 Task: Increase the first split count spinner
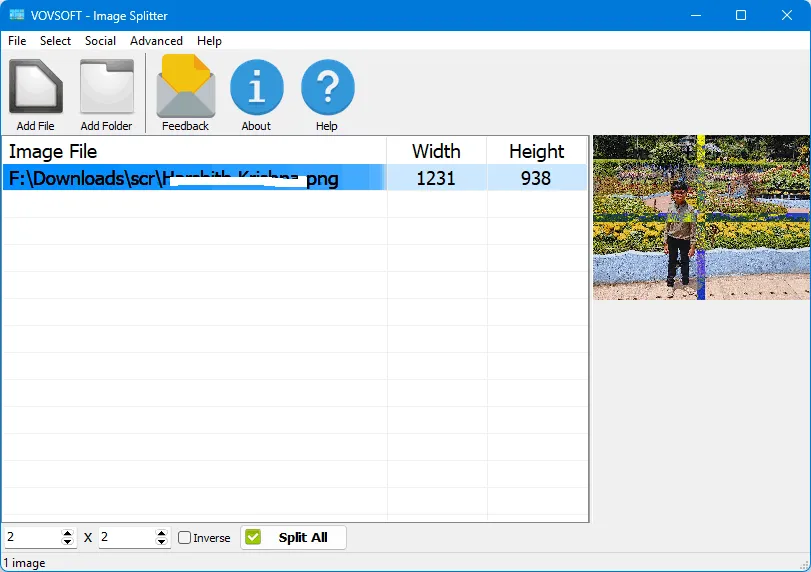pyautogui.click(x=68, y=533)
